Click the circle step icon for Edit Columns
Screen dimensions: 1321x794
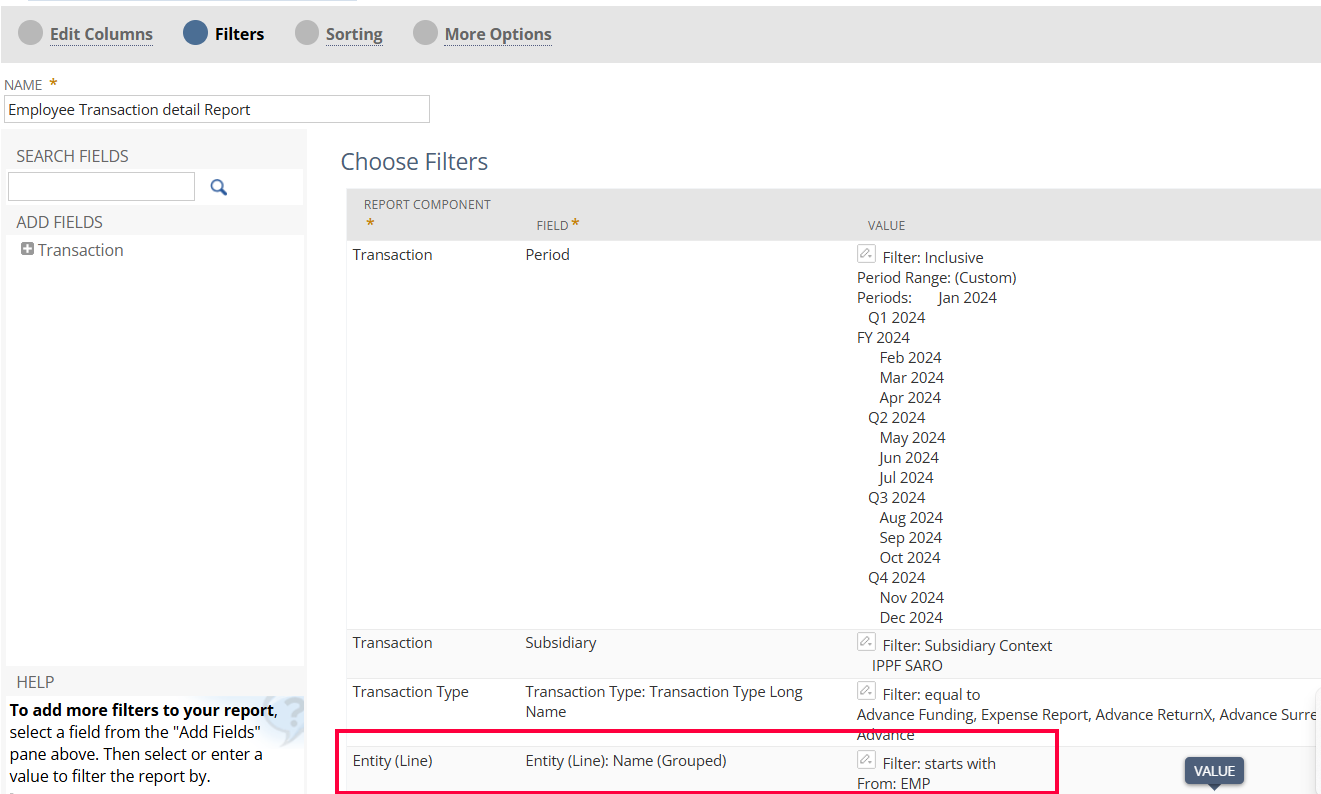31,33
